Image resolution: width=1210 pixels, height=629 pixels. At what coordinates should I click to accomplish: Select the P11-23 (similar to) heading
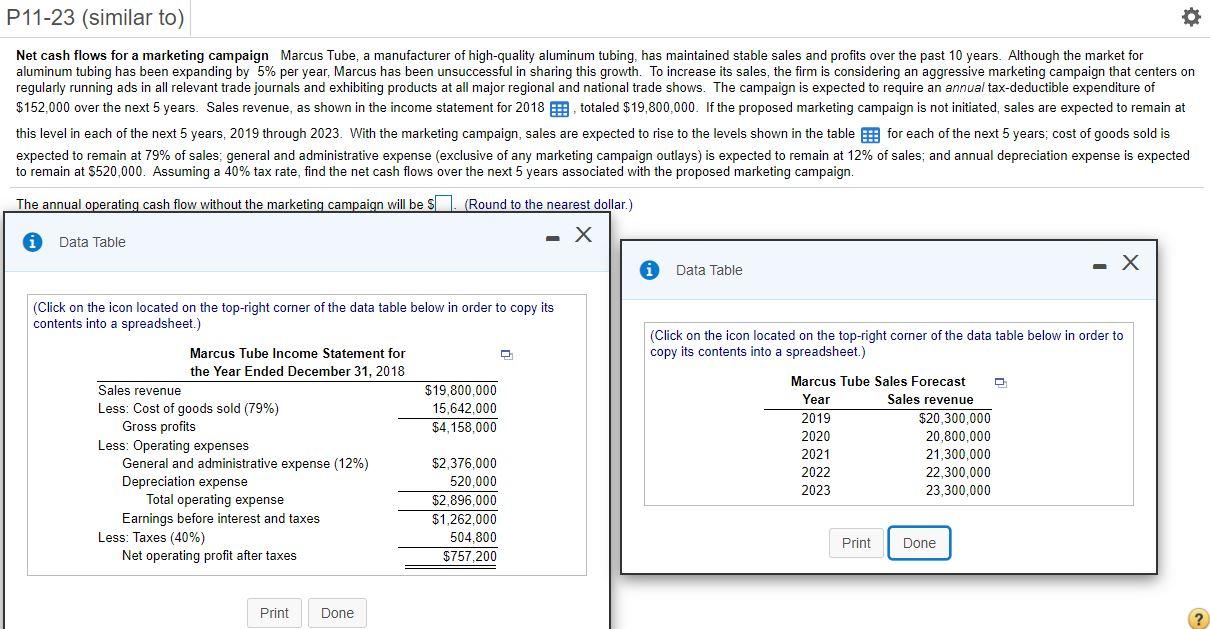pyautogui.click(x=95, y=17)
